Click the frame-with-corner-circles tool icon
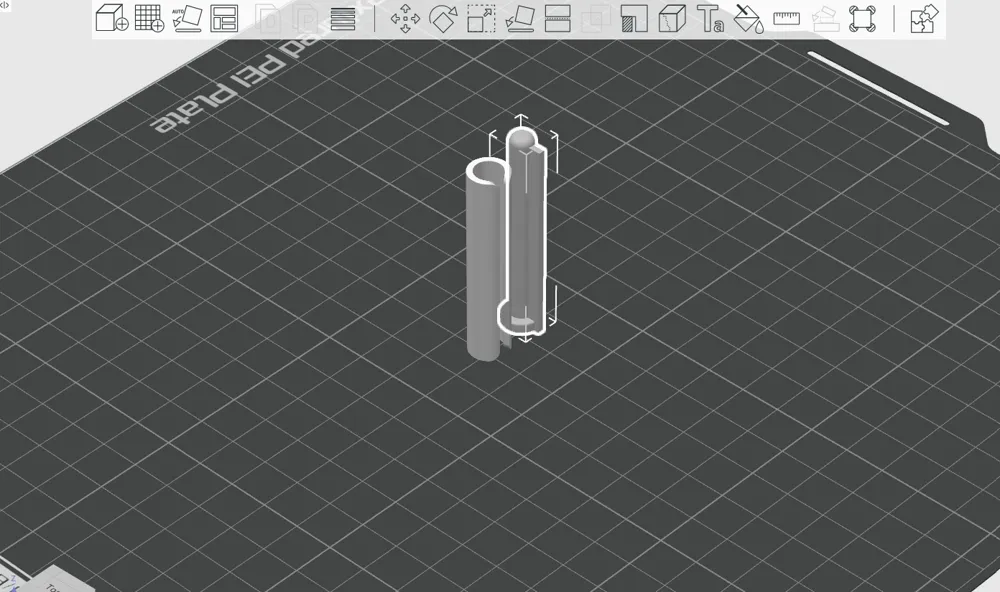The height and width of the screenshot is (592, 1000). [x=862, y=18]
